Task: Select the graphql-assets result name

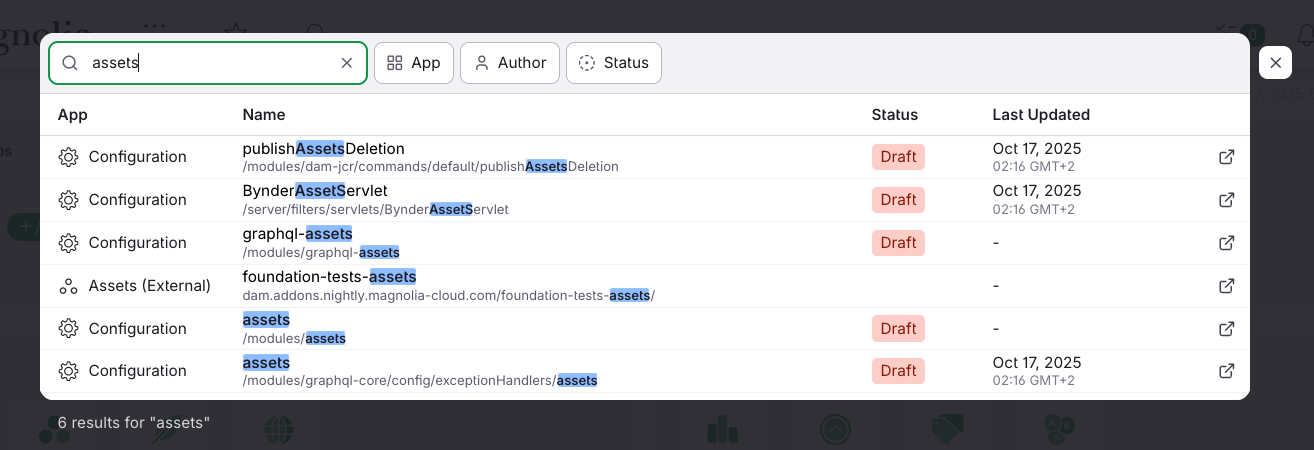Action: [297, 234]
